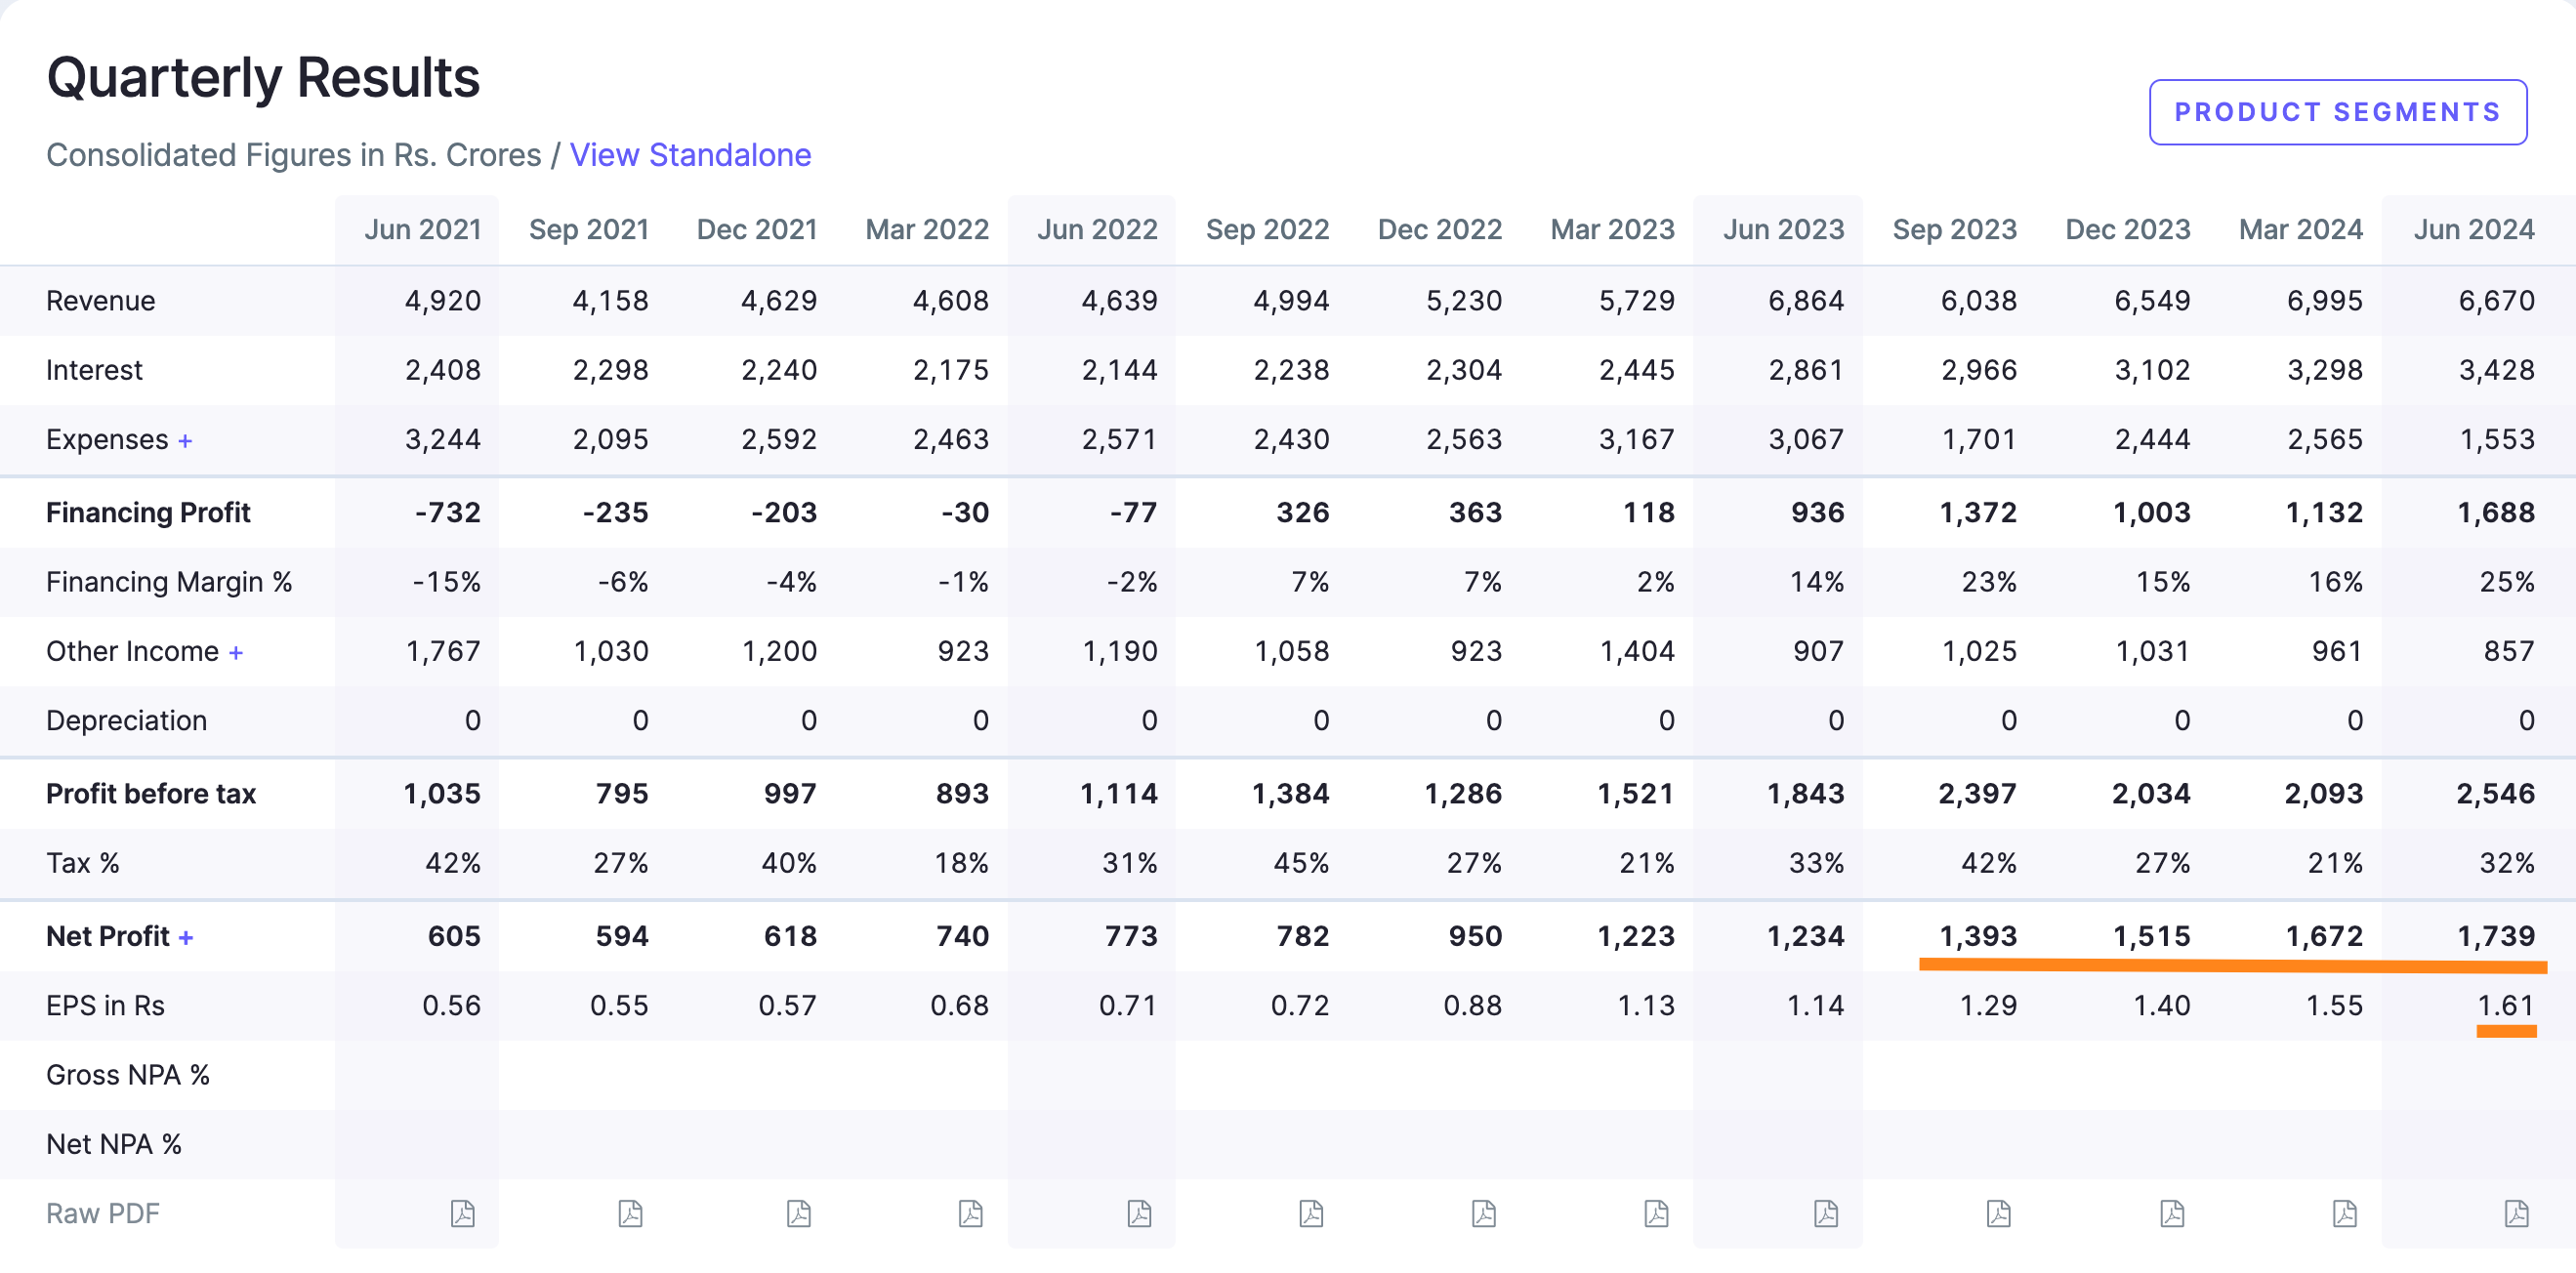Image resolution: width=2576 pixels, height=1273 pixels.
Task: Click the Jun 2024 net profit value 1,739
Action: (x=2495, y=936)
